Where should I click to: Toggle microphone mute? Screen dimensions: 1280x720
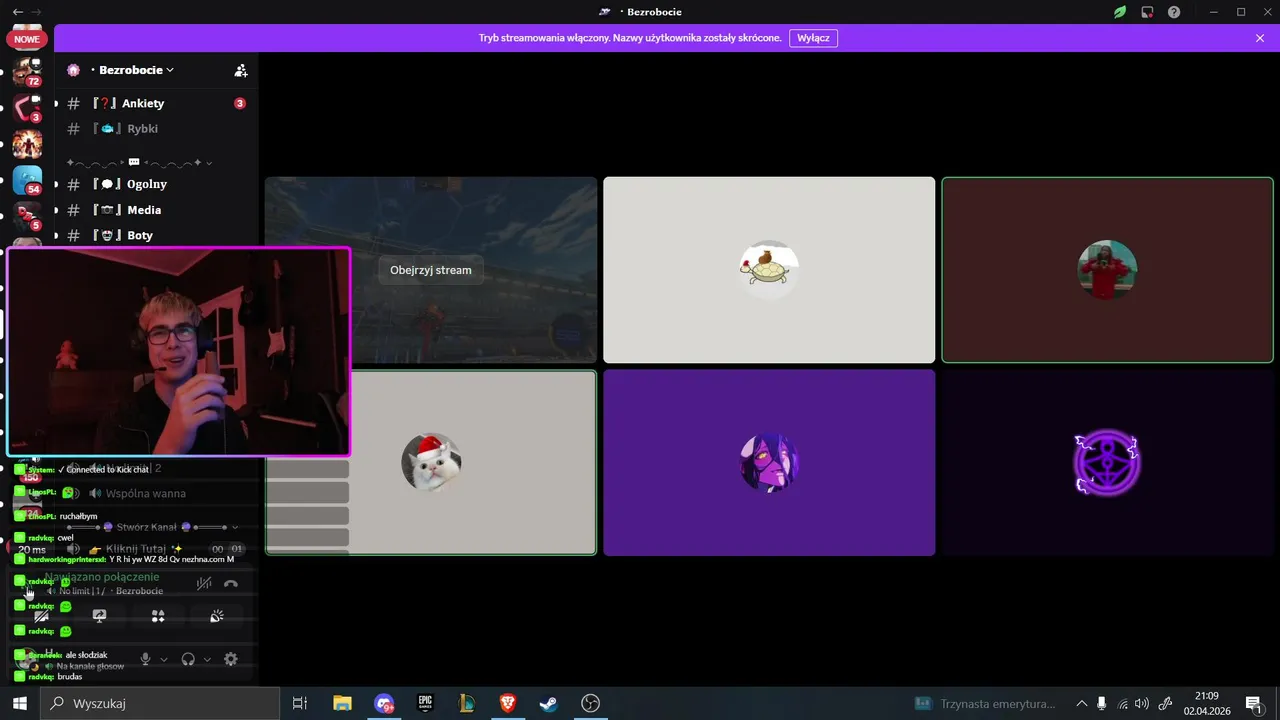click(x=146, y=659)
